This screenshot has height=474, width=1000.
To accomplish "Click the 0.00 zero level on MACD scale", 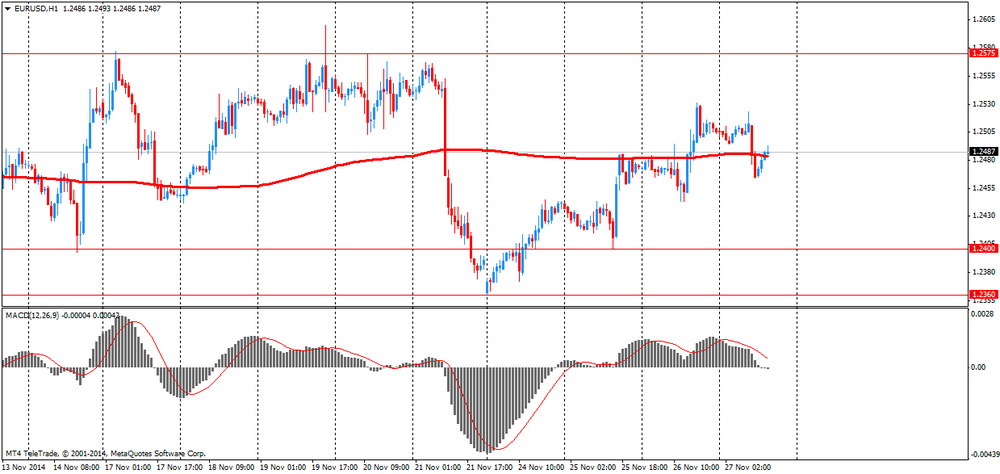I will point(978,368).
